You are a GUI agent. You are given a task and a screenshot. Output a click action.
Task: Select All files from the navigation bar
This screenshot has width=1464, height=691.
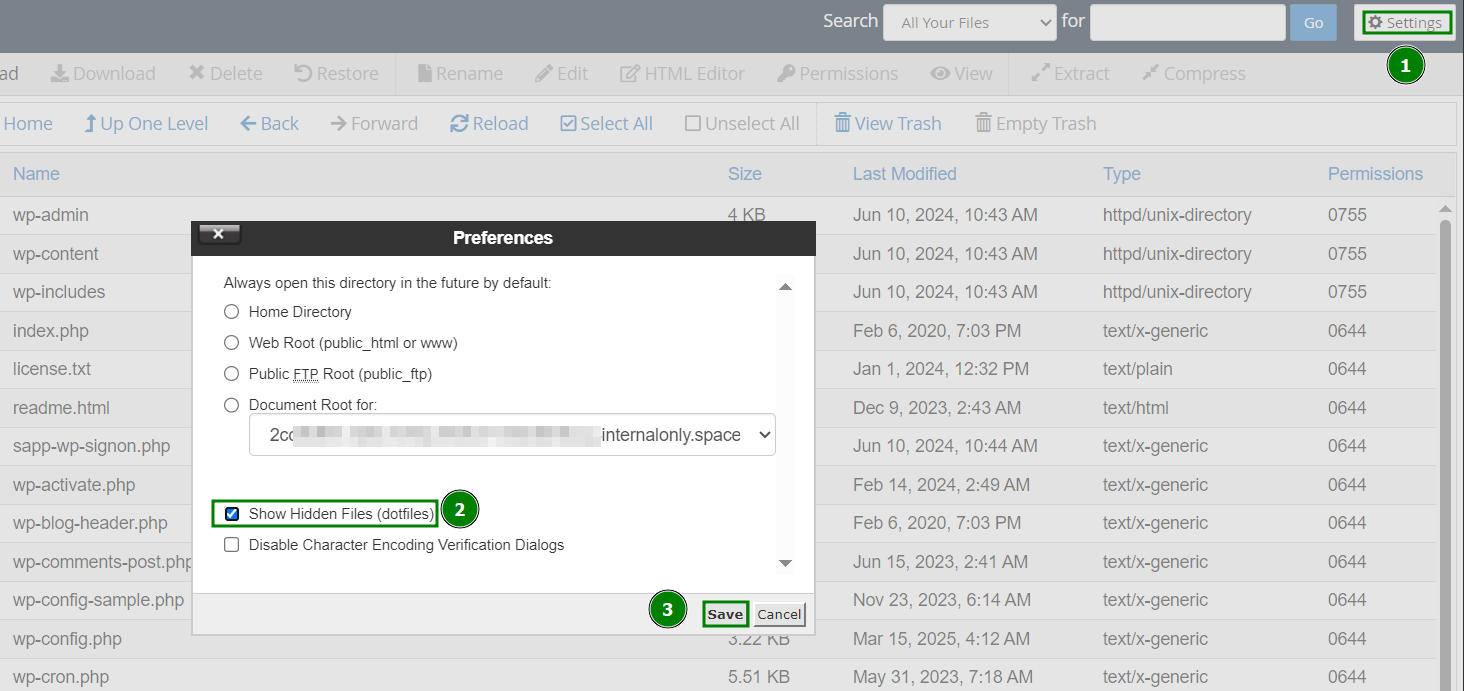(x=606, y=123)
